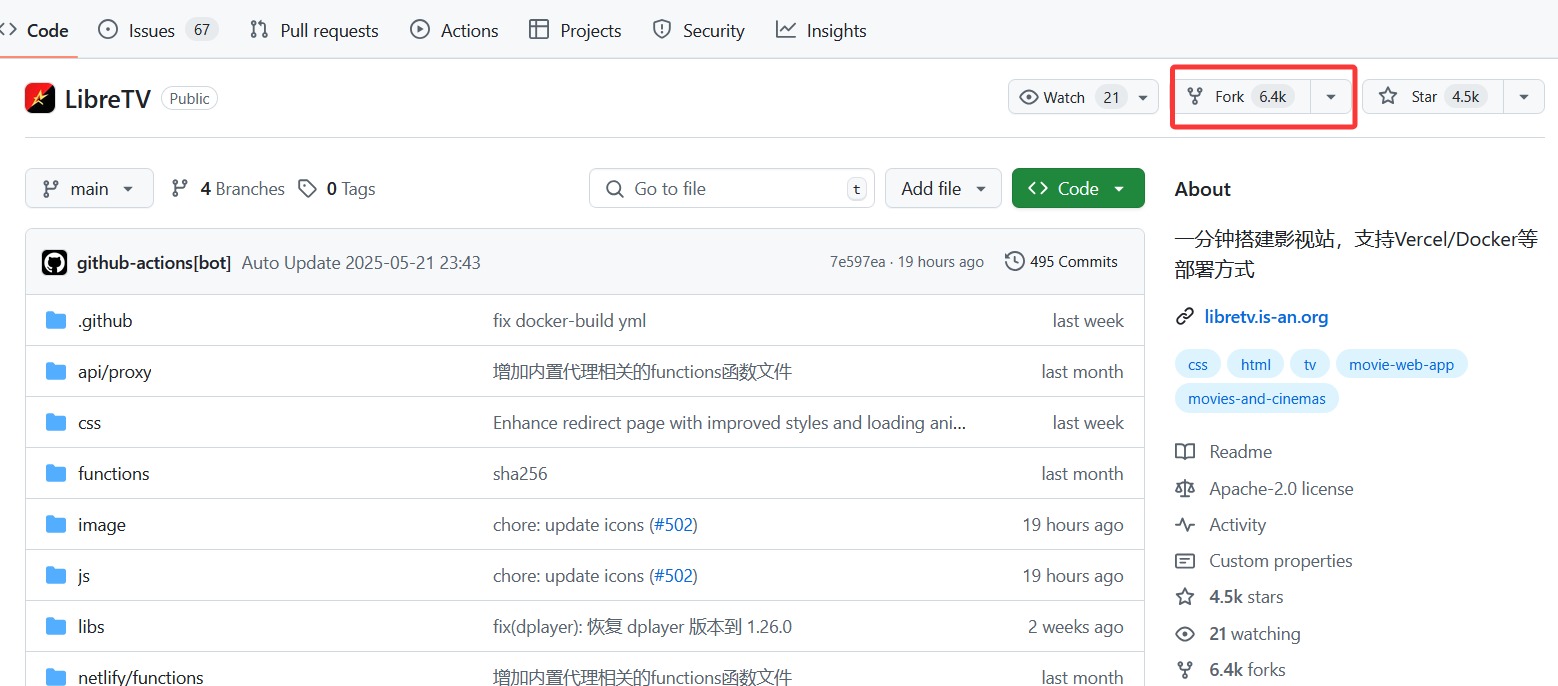Image resolution: width=1558 pixels, height=686 pixels.
Task: Open the 'Enhance redirect page' commit message
Action: click(730, 423)
